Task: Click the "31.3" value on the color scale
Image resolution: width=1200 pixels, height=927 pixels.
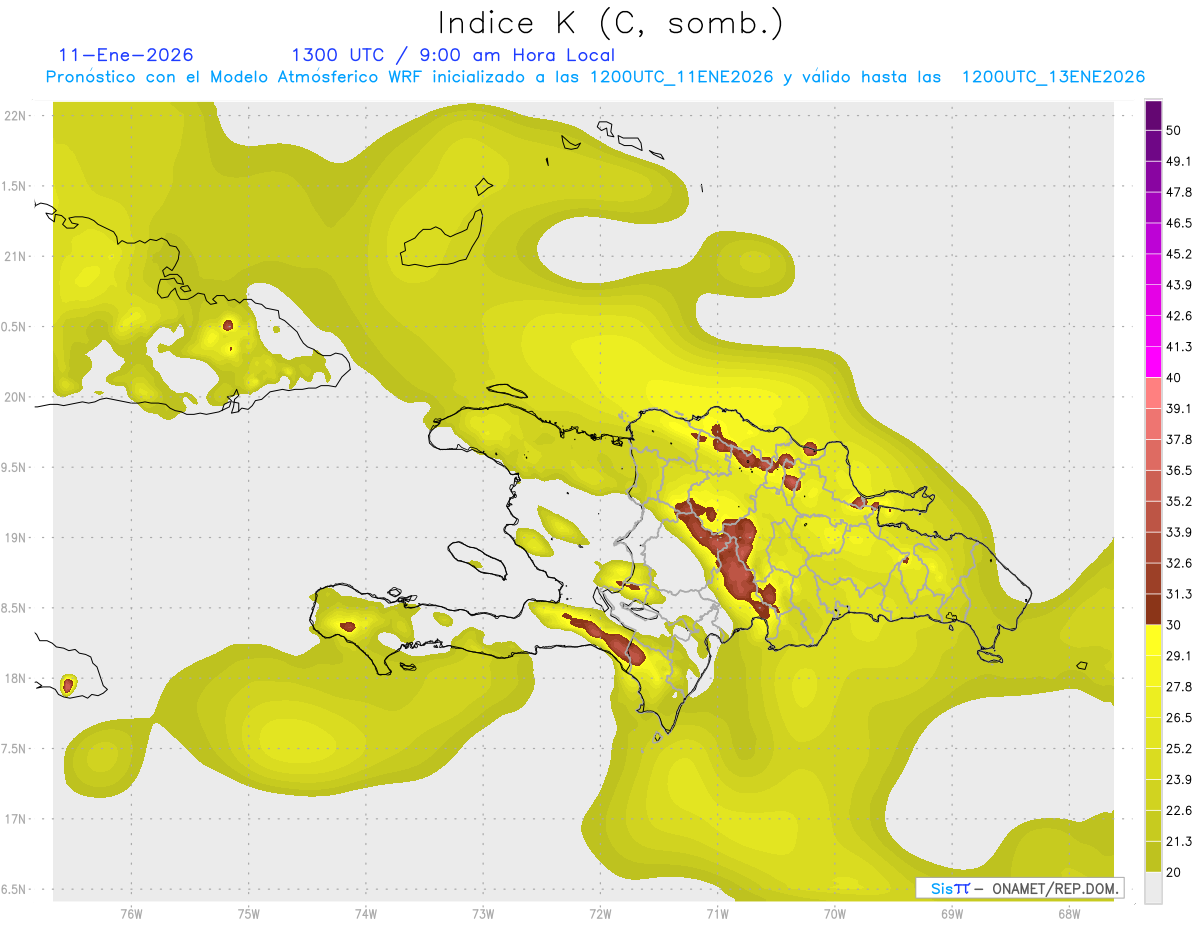Action: click(1179, 594)
